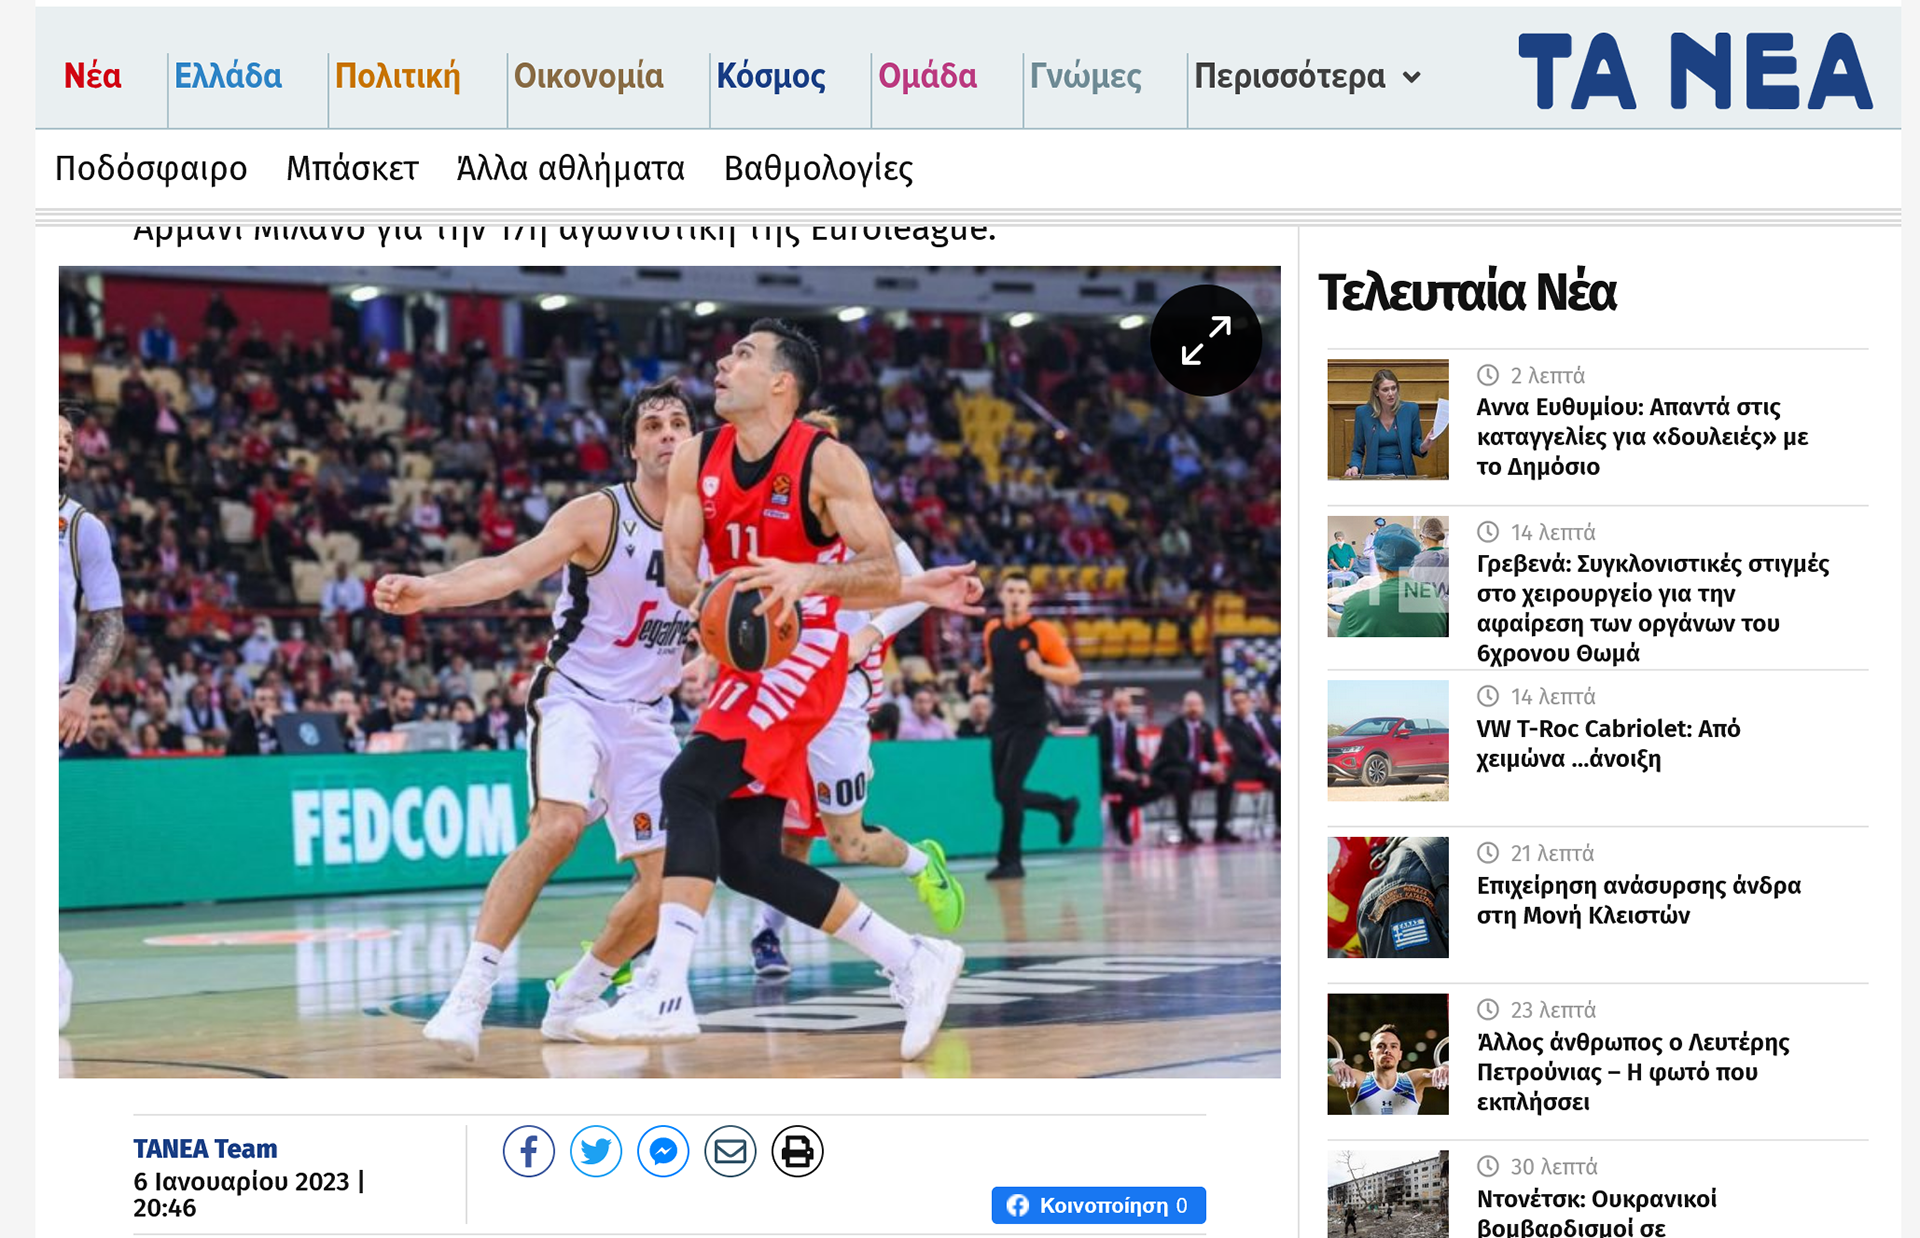Open the Ελλάδα menu section
The image size is (1920, 1238).
pyautogui.click(x=228, y=76)
